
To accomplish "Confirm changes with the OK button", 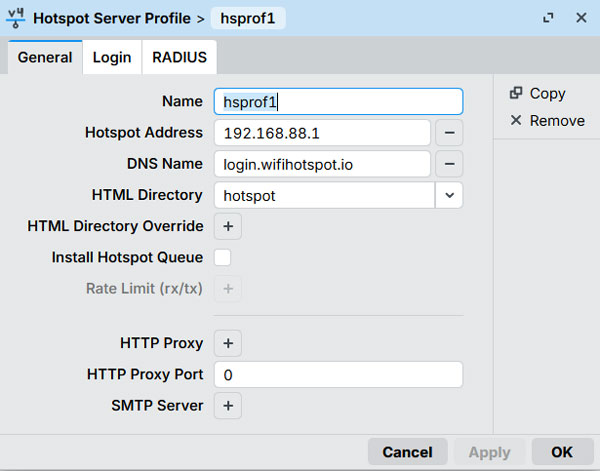I will [562, 452].
